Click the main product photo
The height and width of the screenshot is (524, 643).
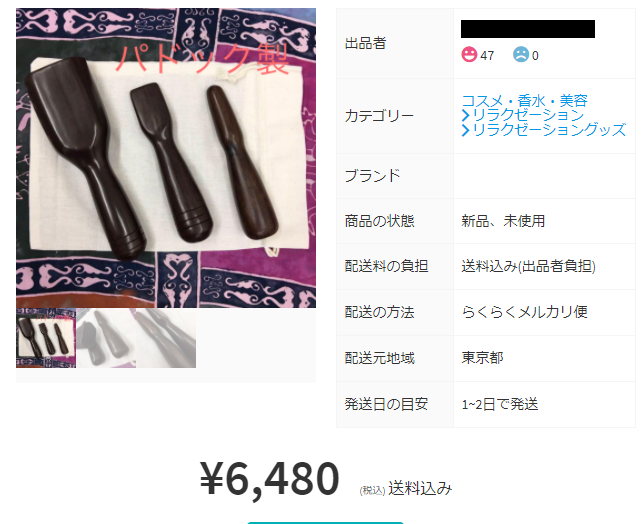point(166,158)
